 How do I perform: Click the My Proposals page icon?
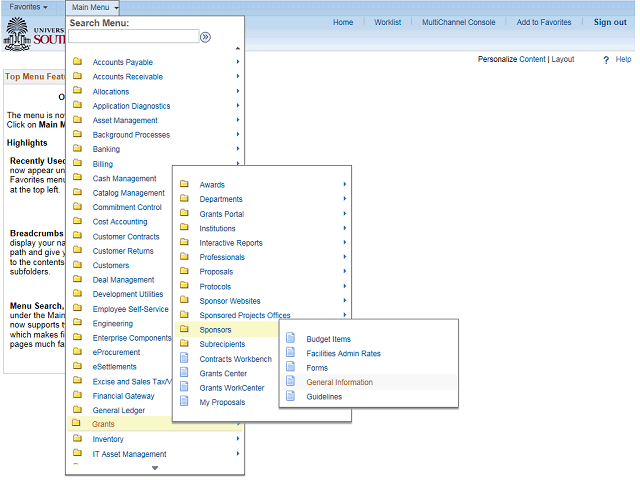[184, 401]
